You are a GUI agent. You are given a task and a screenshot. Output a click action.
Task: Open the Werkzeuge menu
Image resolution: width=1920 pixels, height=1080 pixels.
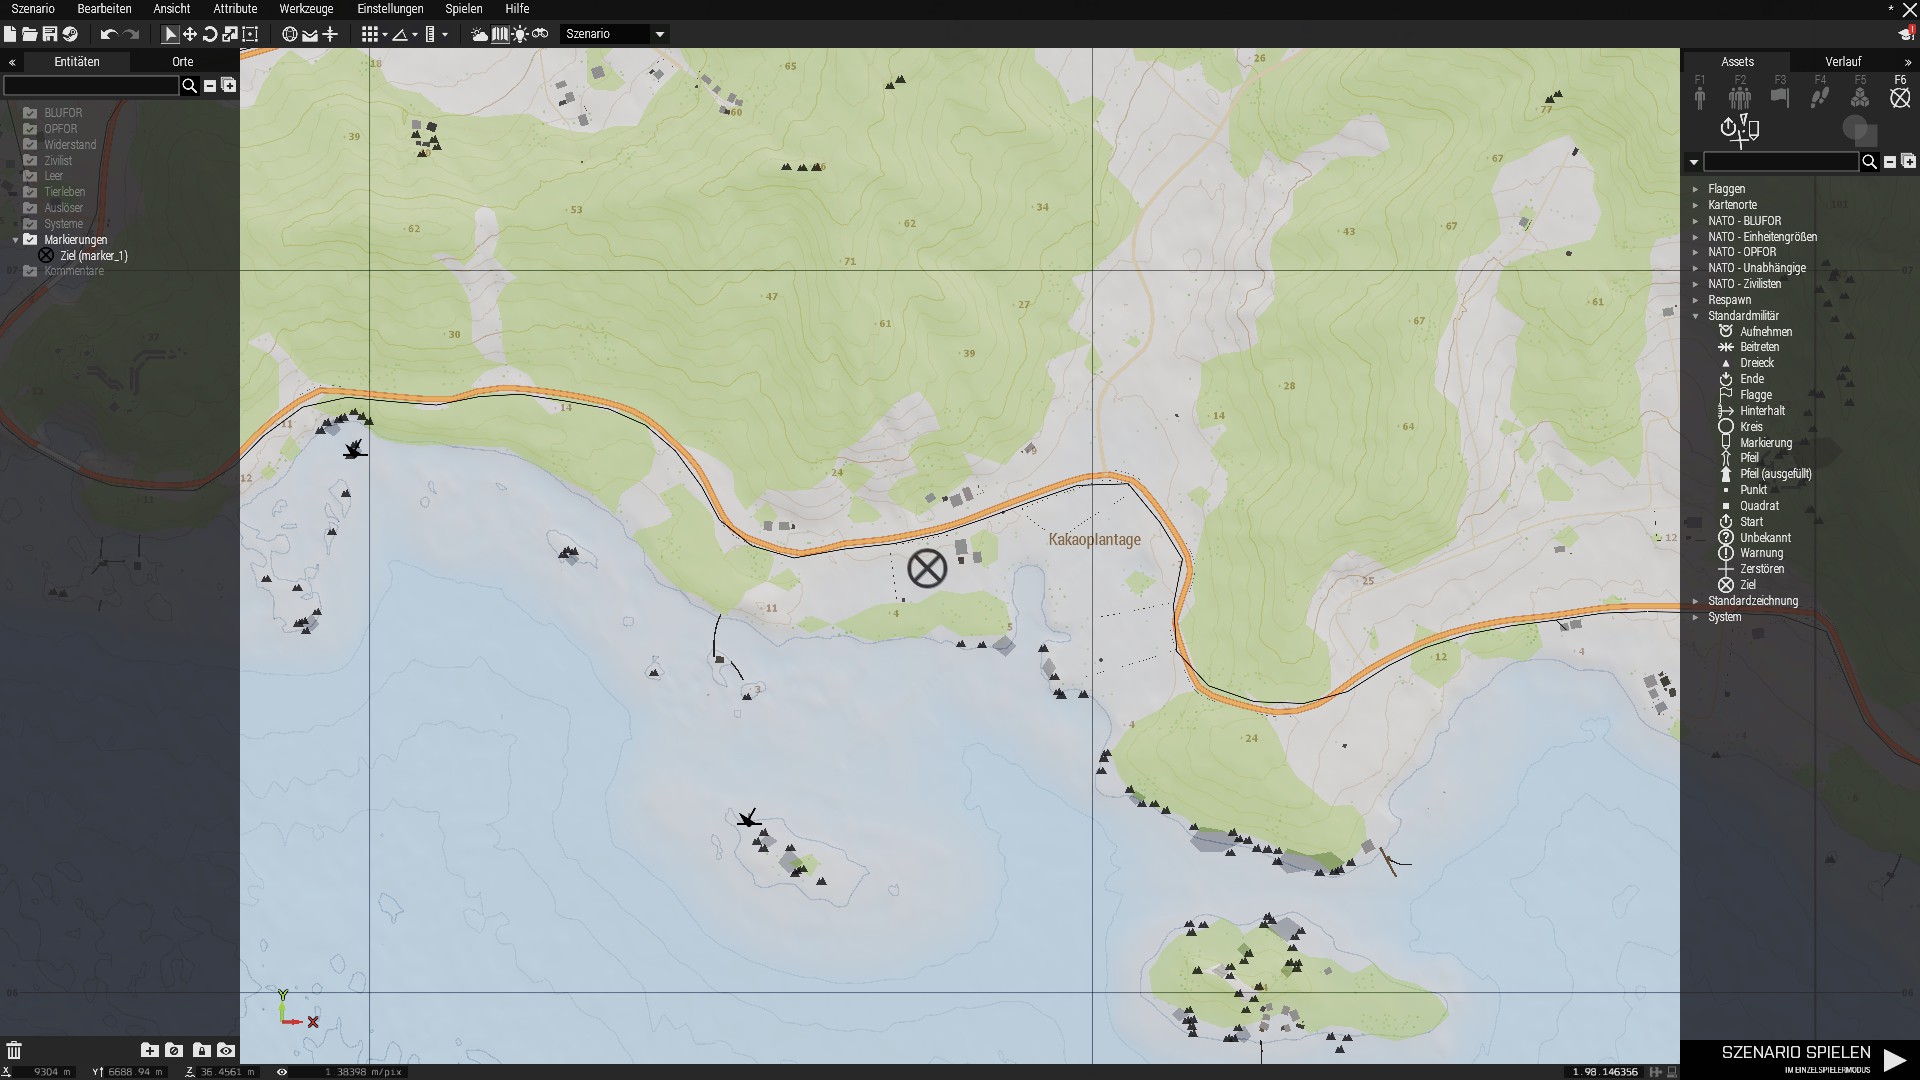306,9
